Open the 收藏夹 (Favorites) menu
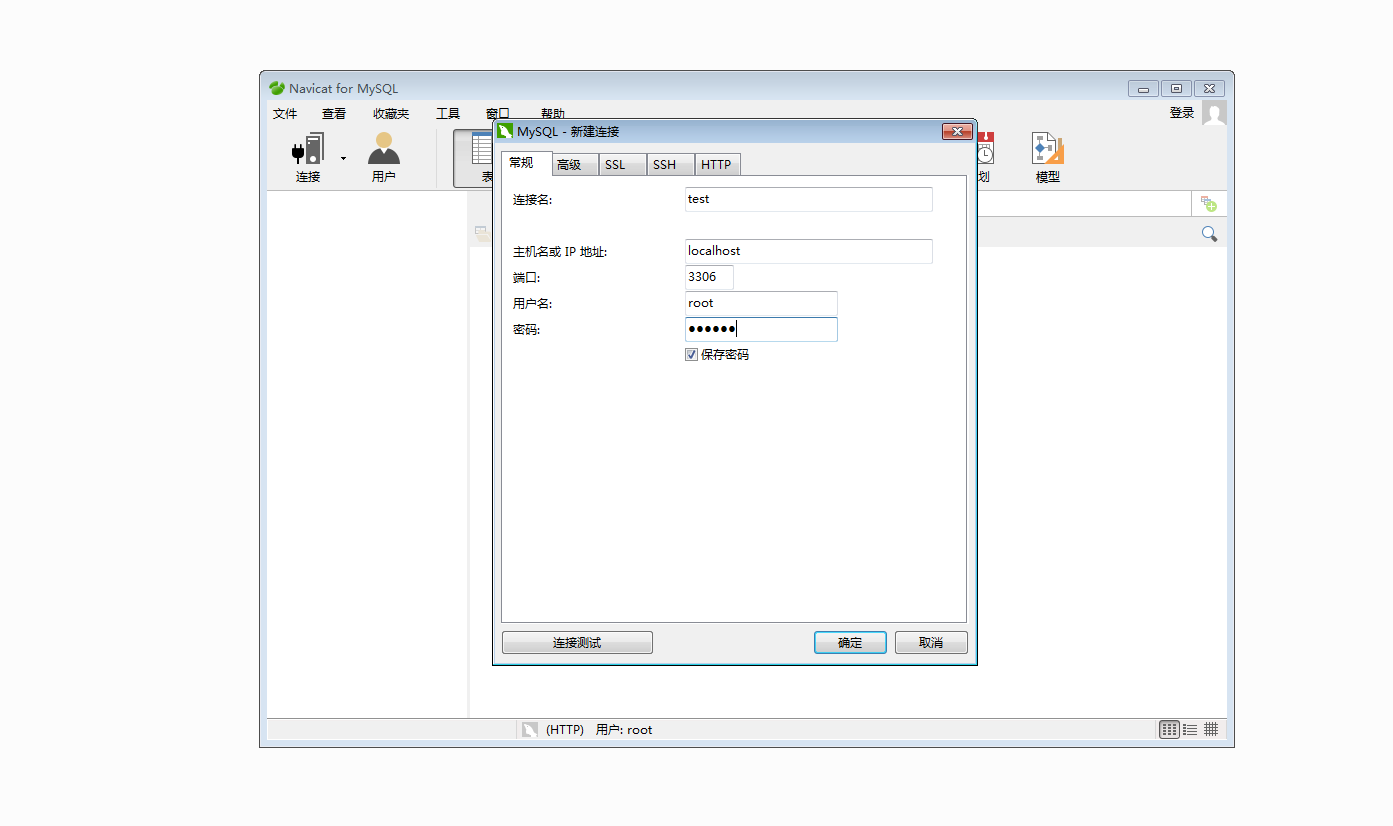 (391, 114)
